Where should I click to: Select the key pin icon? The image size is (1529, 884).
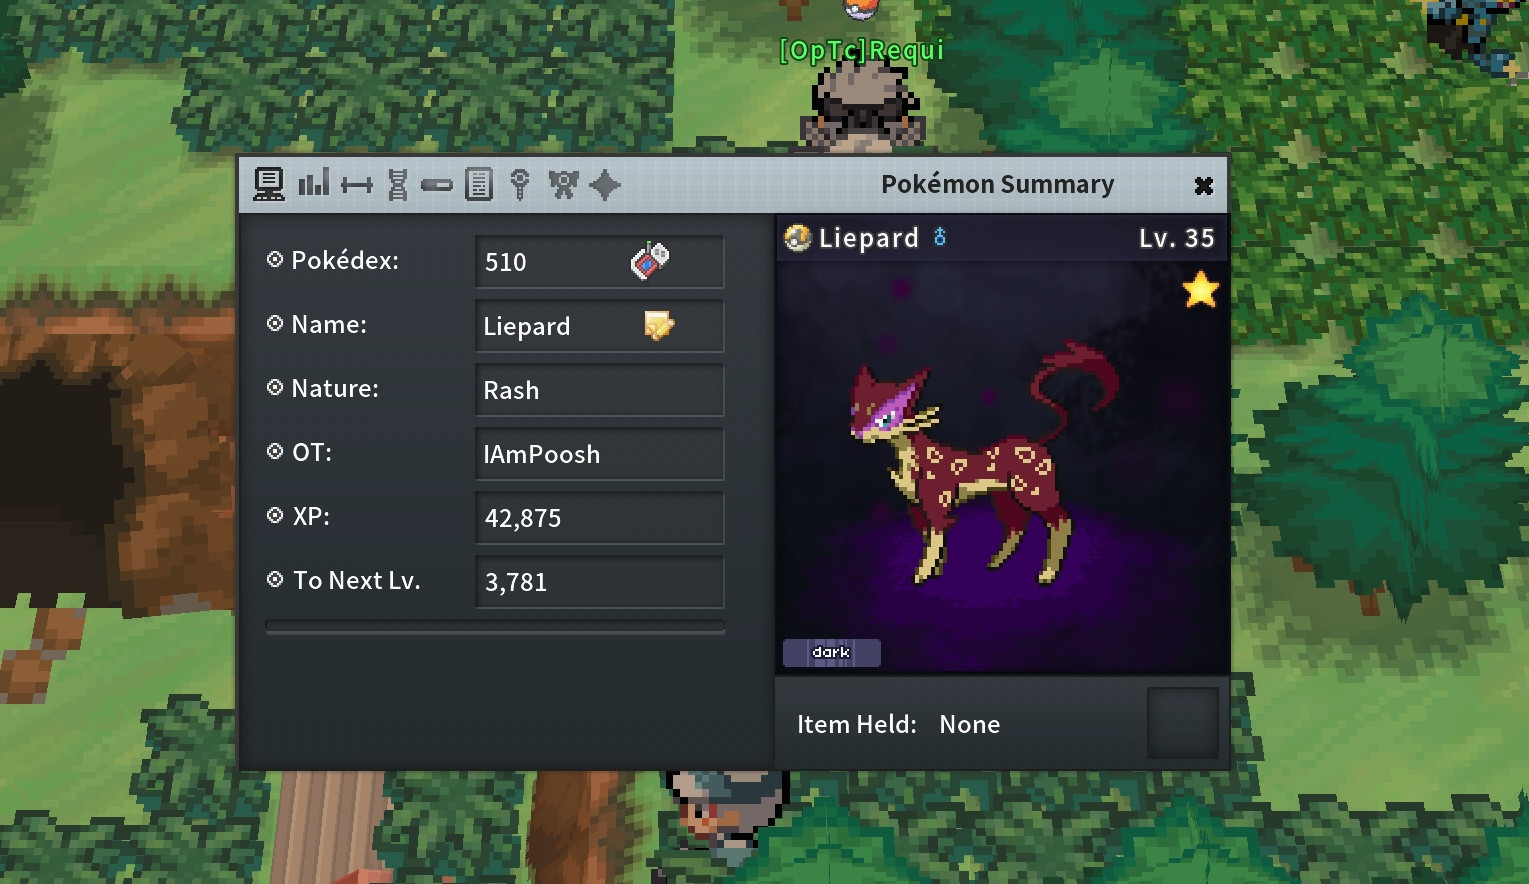[x=520, y=184]
